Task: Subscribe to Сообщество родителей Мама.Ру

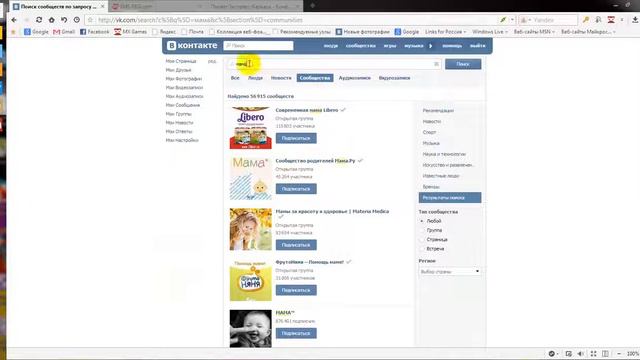Action: click(x=296, y=189)
